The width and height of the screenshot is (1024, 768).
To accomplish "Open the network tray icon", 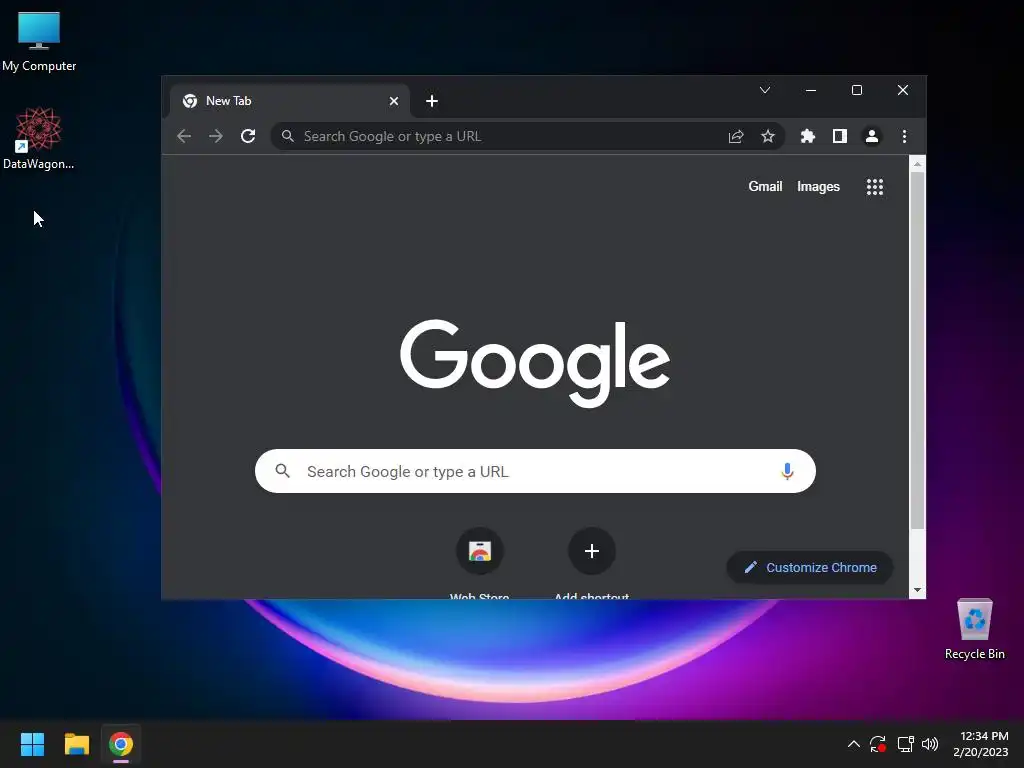I will click(905, 744).
